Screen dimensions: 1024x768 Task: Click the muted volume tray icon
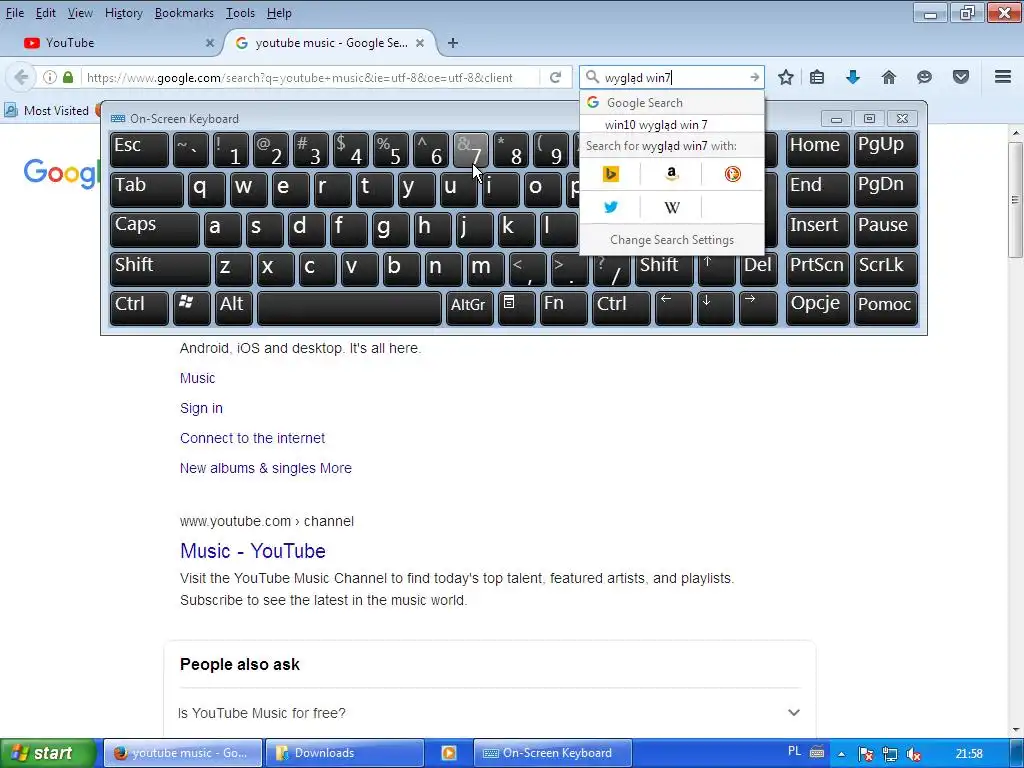(914, 754)
